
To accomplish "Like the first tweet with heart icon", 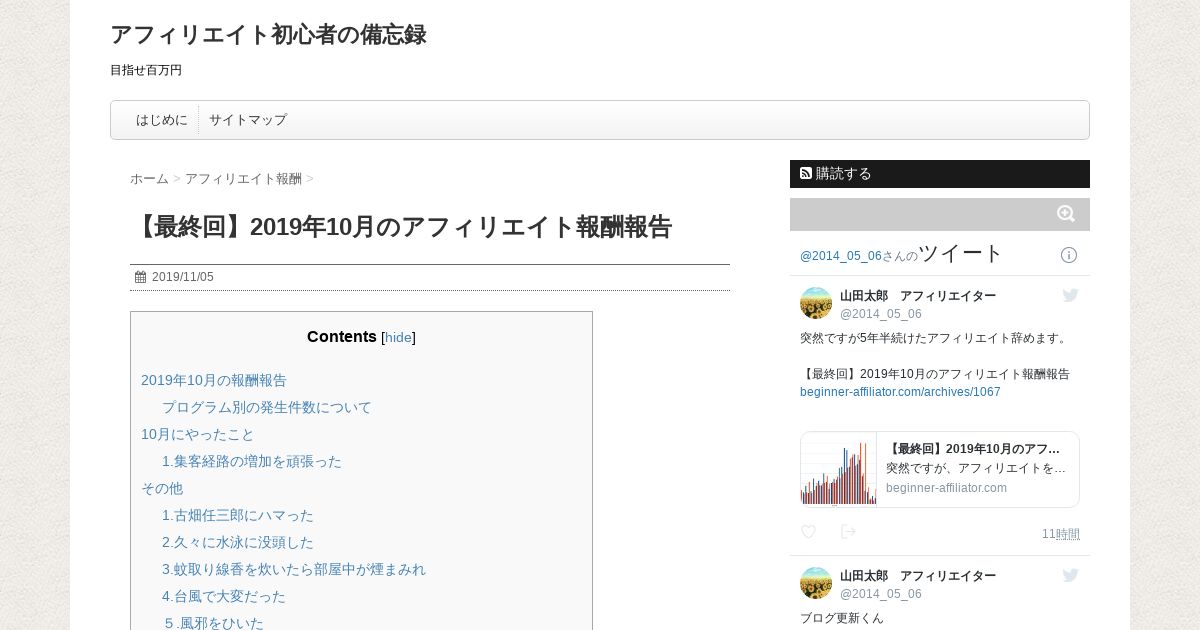I will point(808,532).
